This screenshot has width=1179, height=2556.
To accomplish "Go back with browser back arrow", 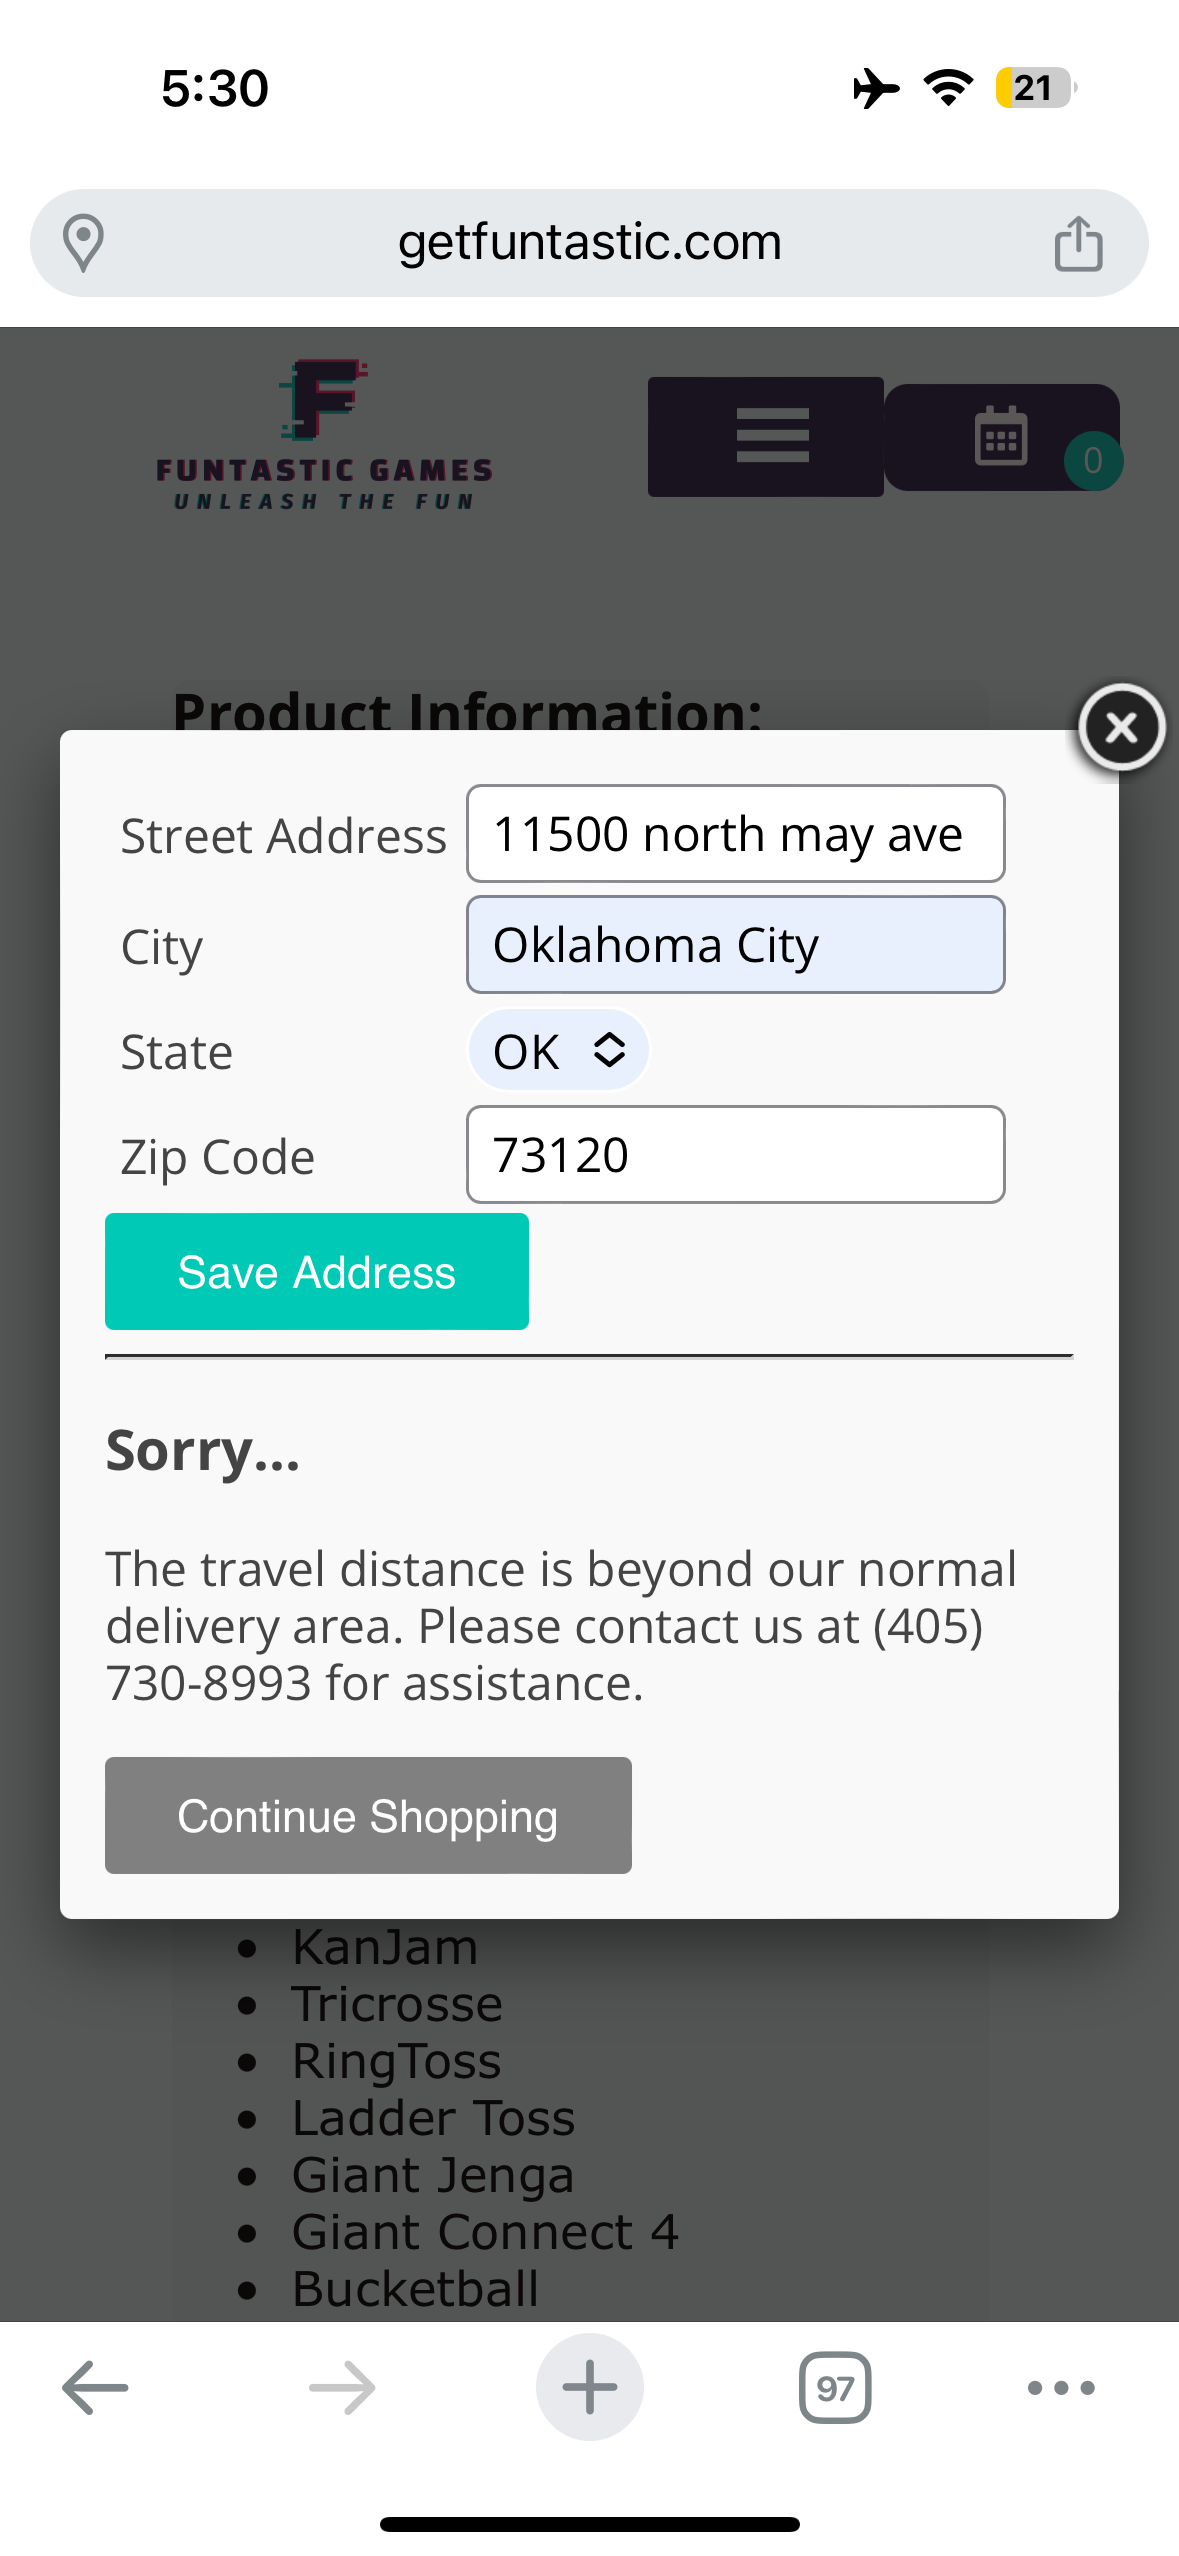I will 95,2387.
